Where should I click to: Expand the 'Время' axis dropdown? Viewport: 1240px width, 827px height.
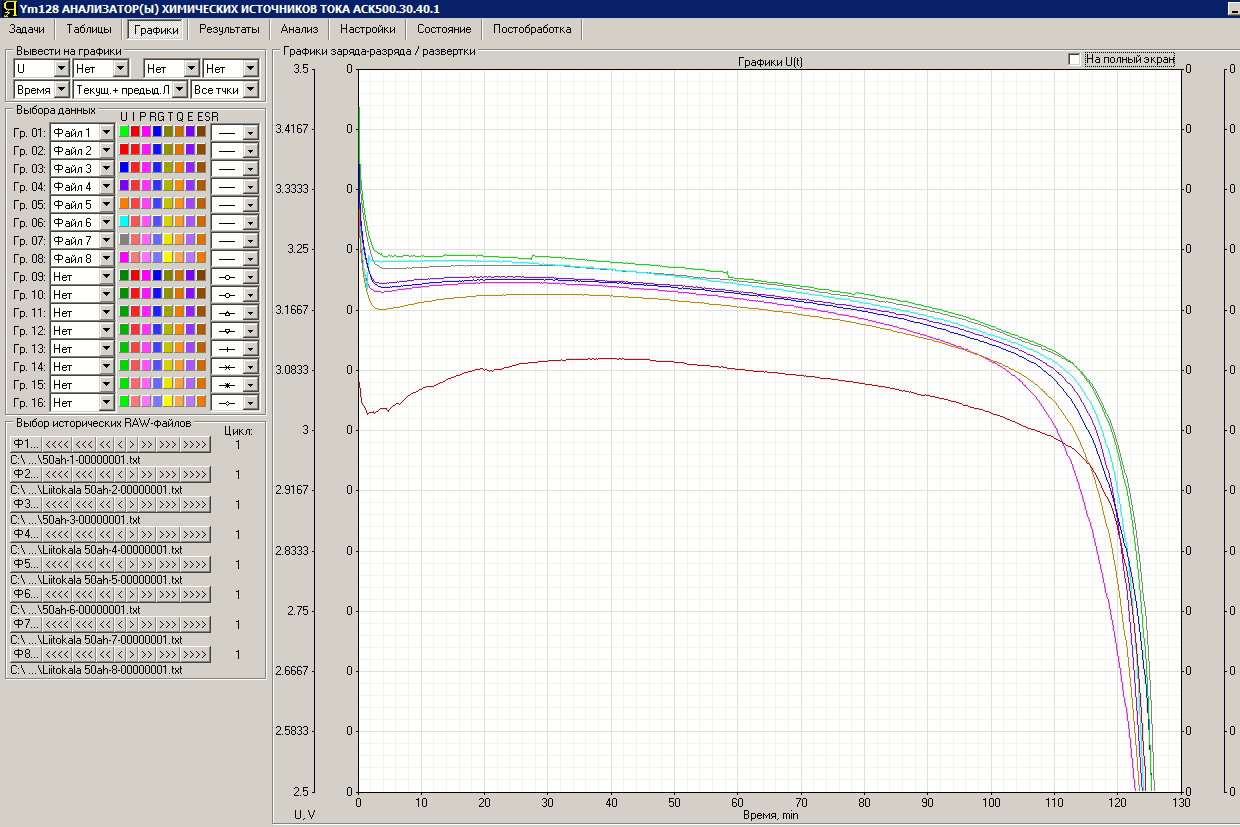[x=41, y=90]
